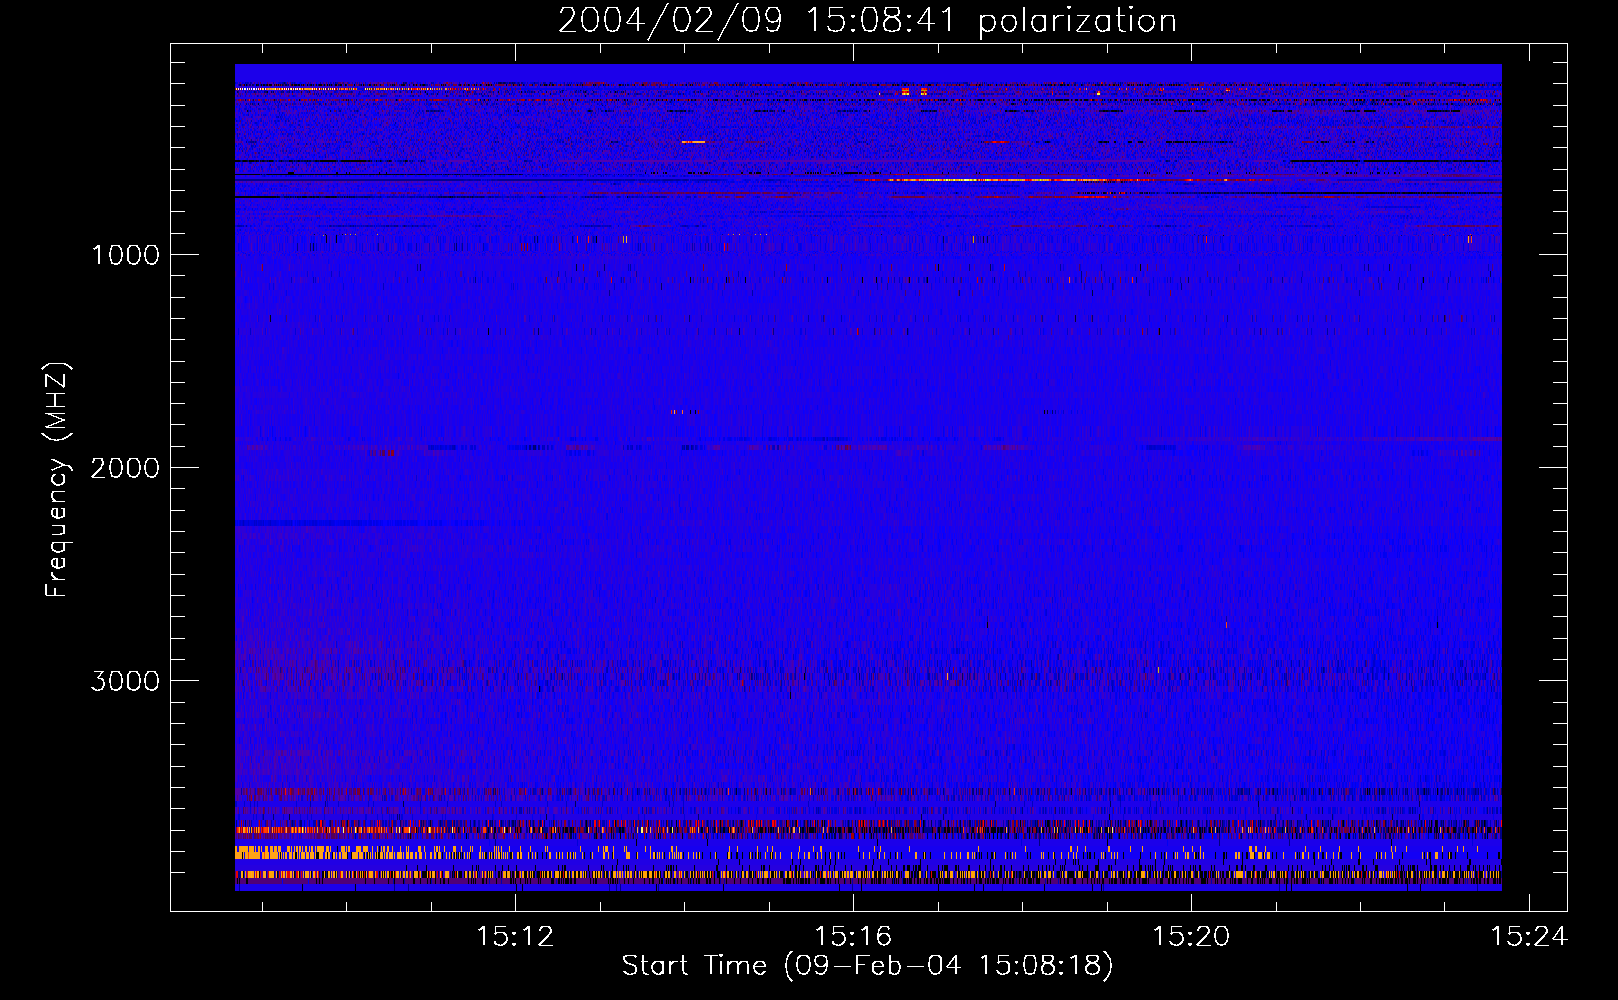This screenshot has width=1618, height=1000.
Task: Click the 1000 frequency tick label
Action: [x=125, y=255]
